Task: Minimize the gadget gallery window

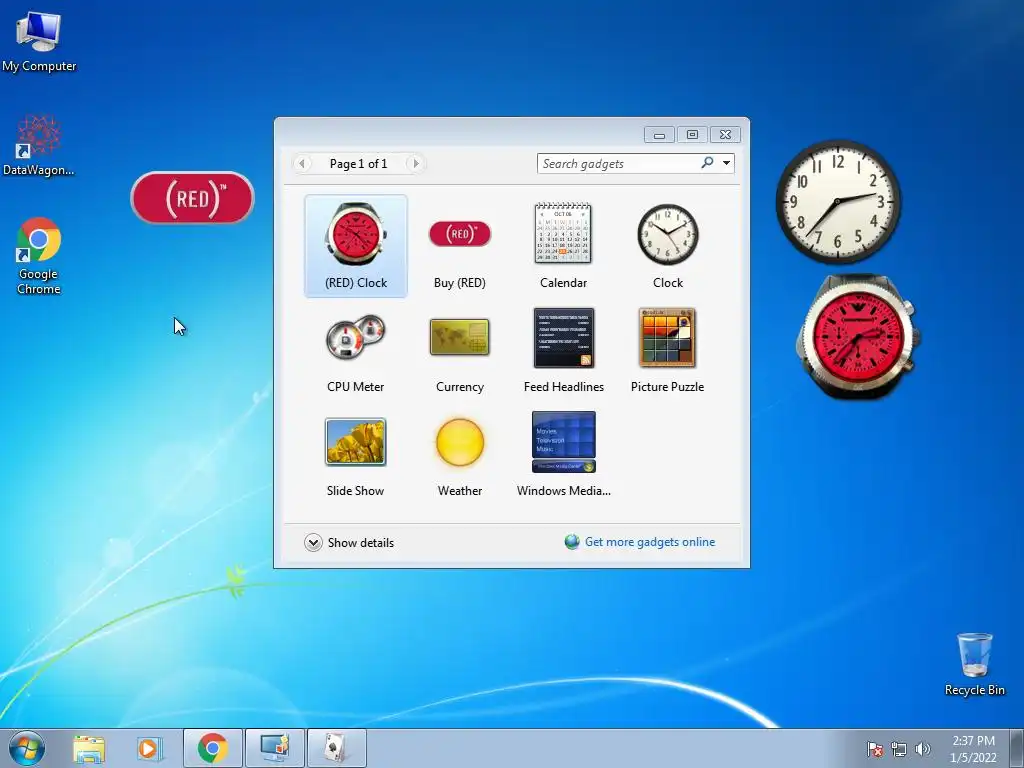Action: pos(659,135)
